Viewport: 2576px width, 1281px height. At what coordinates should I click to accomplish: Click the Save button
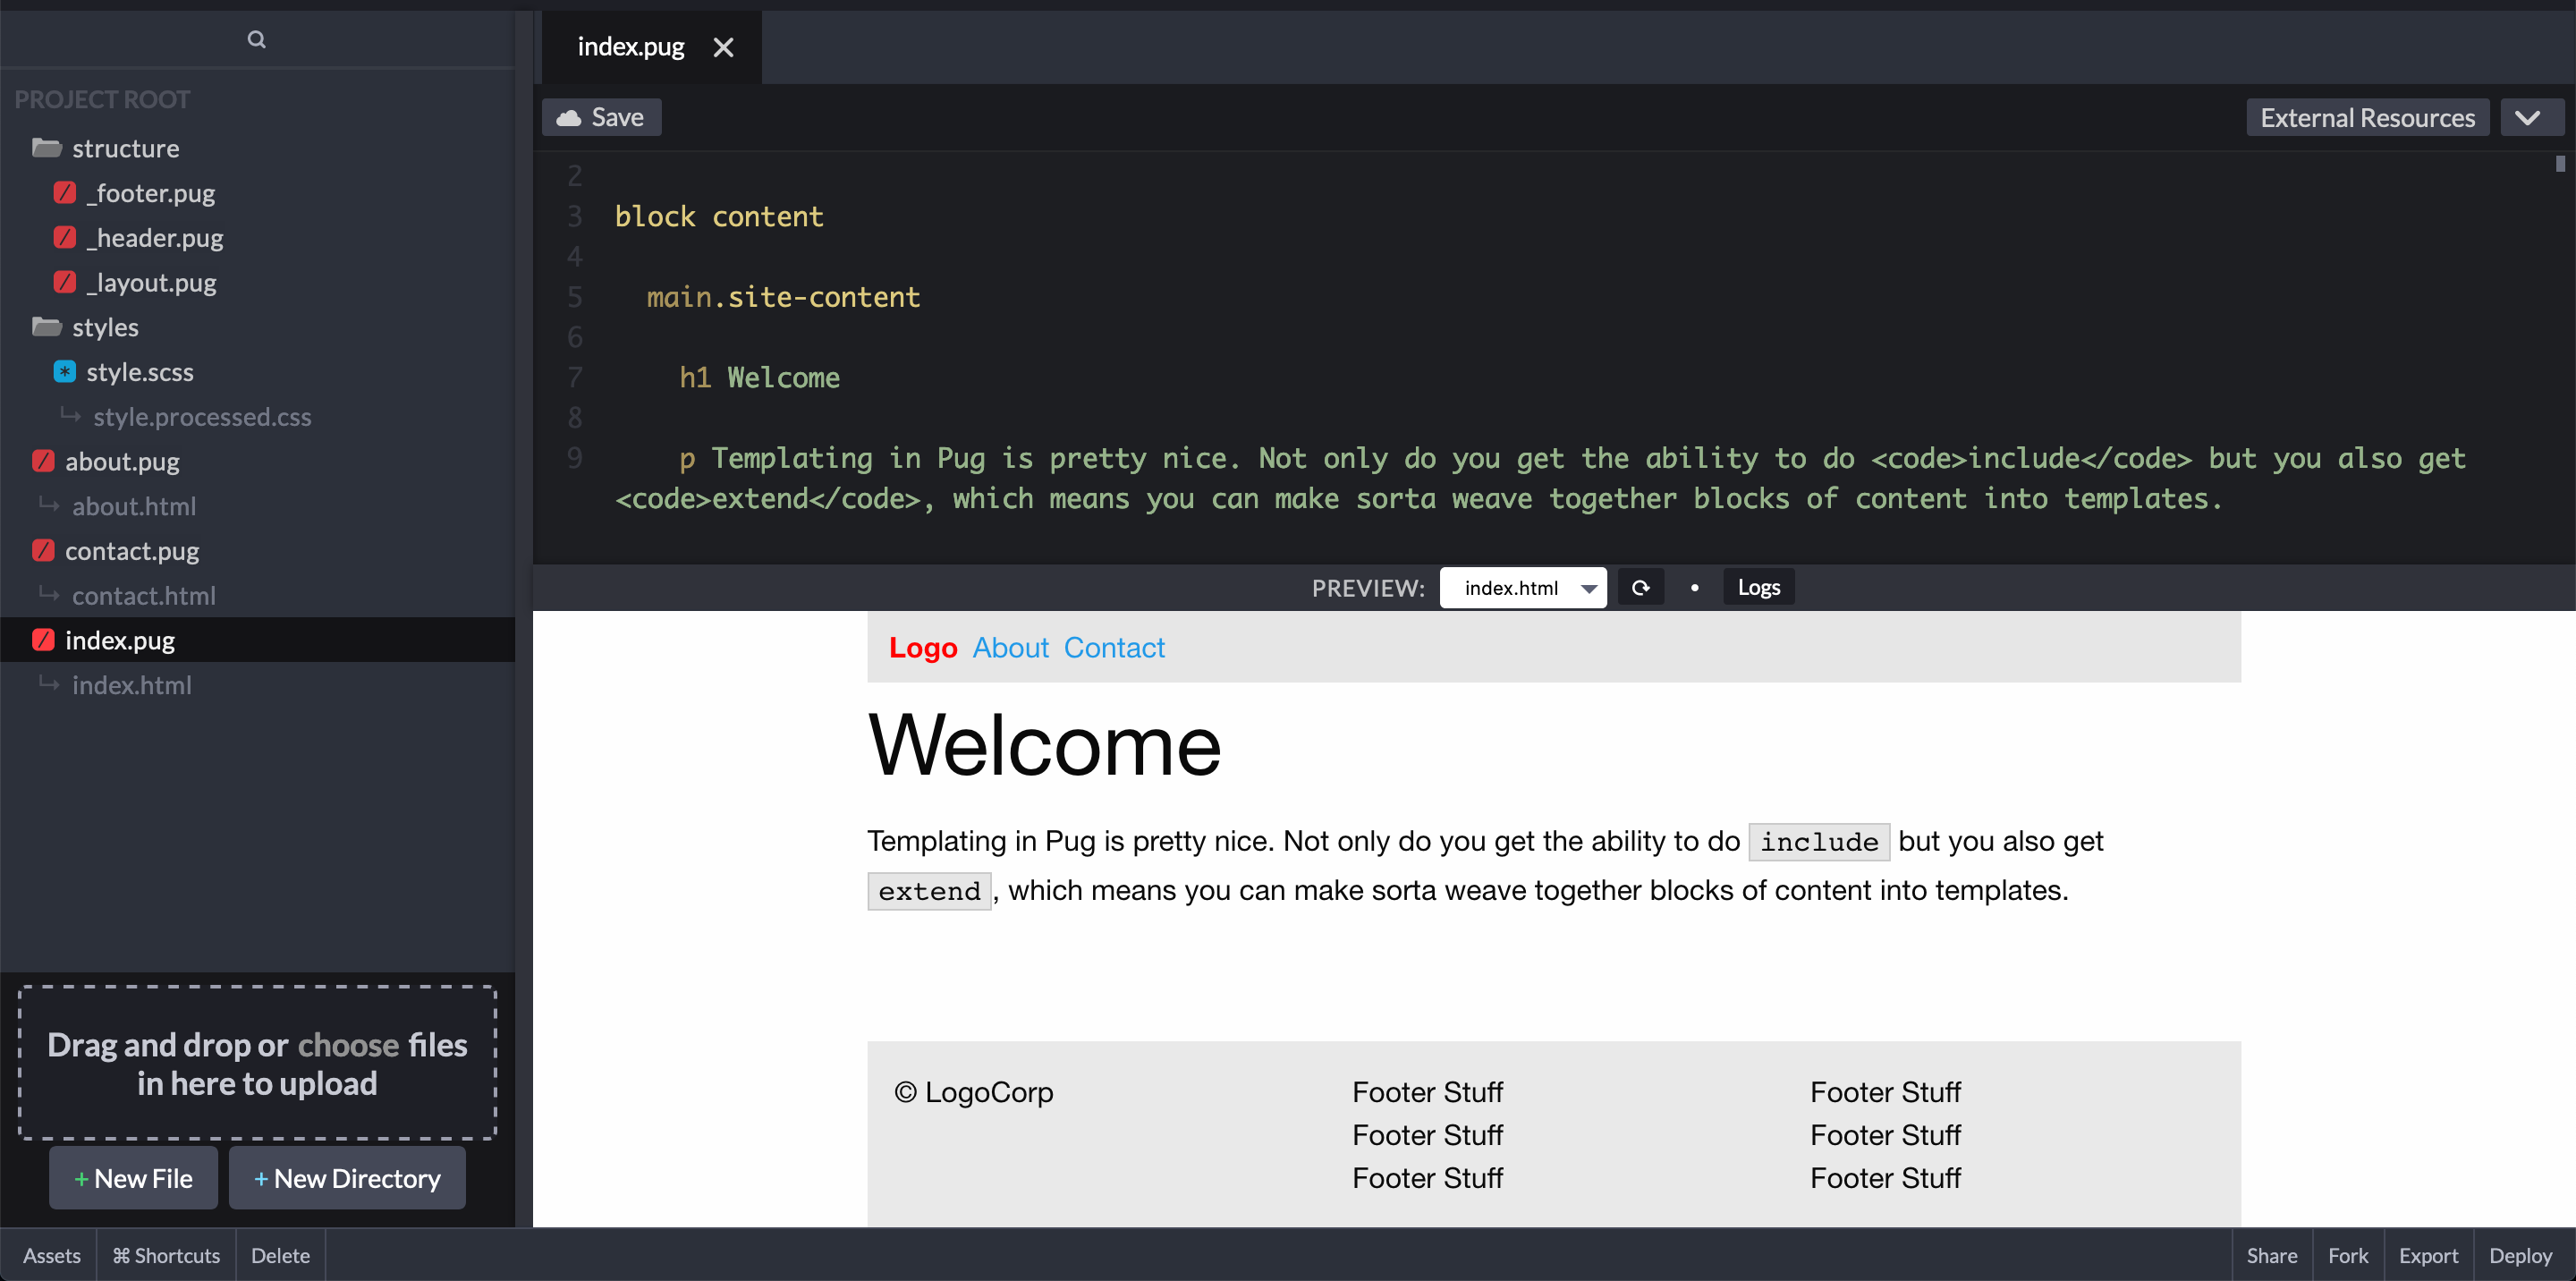pyautogui.click(x=601, y=118)
